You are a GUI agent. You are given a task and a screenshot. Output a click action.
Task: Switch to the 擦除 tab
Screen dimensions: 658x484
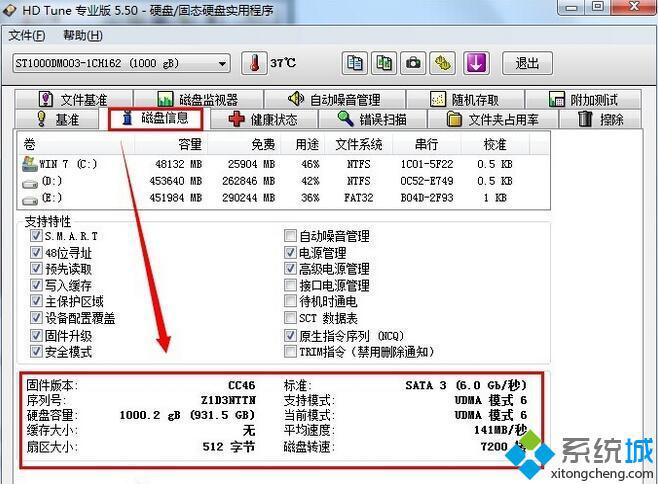601,119
